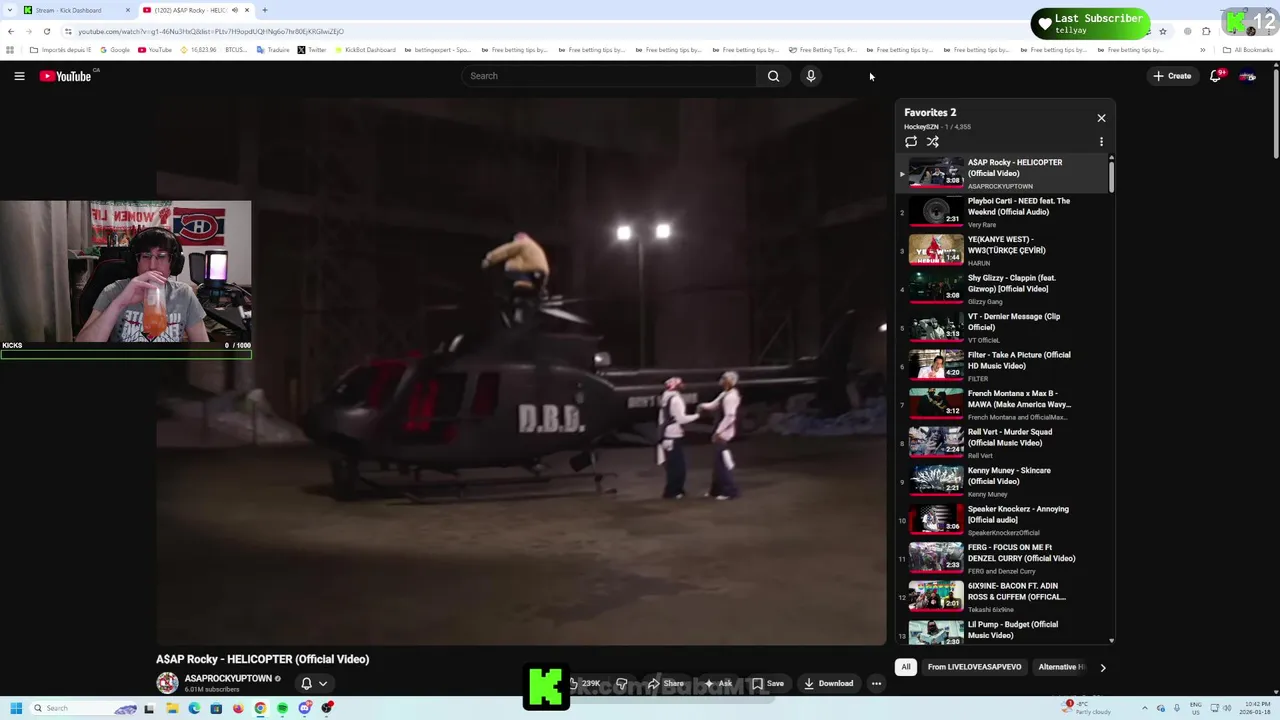Select the From LIVELOVEASAPVEVO chip
The height and width of the screenshot is (720, 1280).
click(x=974, y=667)
